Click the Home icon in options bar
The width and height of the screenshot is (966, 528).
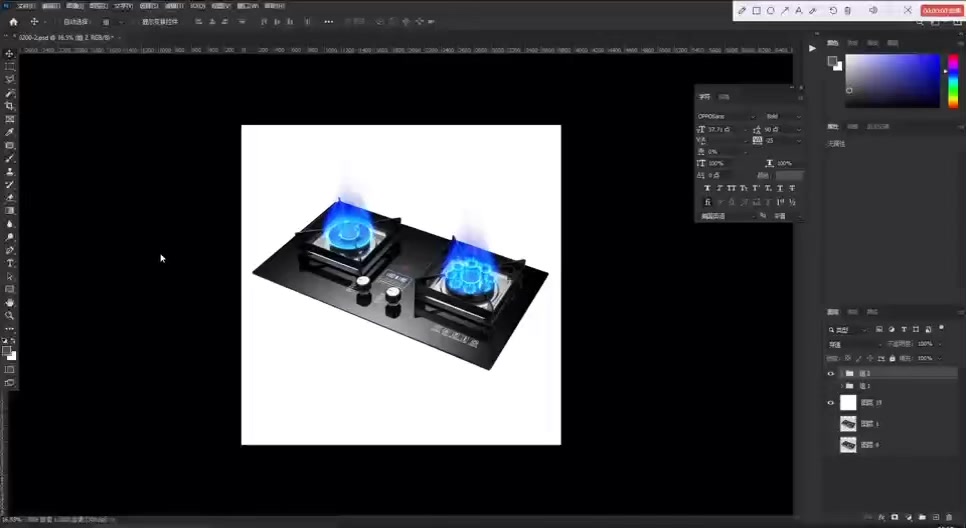[14, 22]
